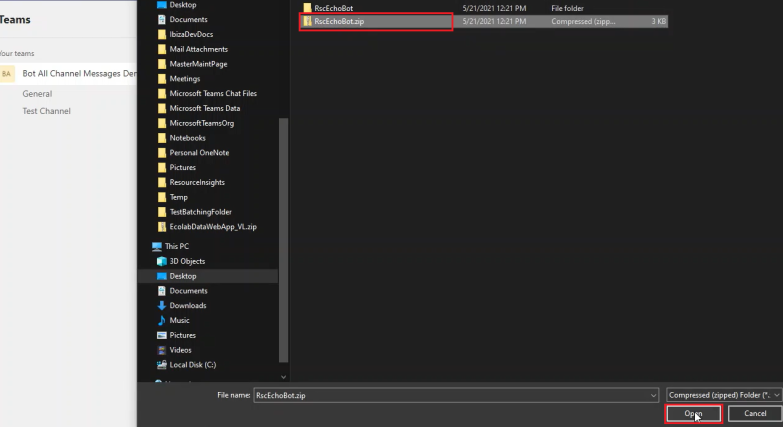Click the This PC computer icon
The image size is (783, 427).
click(x=157, y=246)
